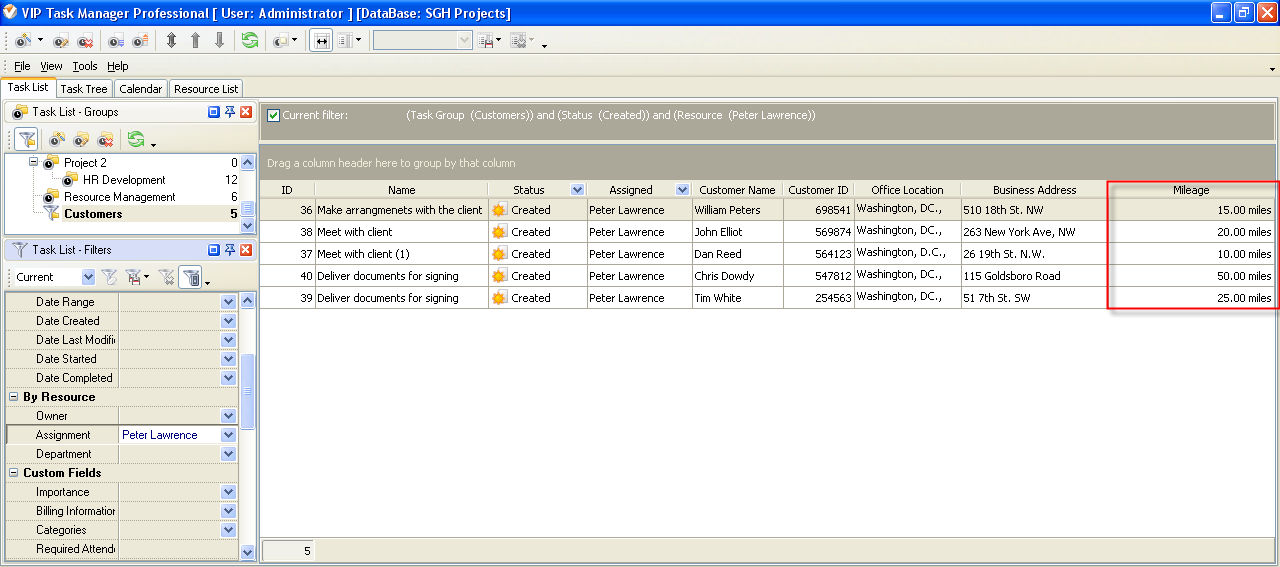Open the Tools menu
This screenshot has height=567, width=1280.
pos(85,66)
